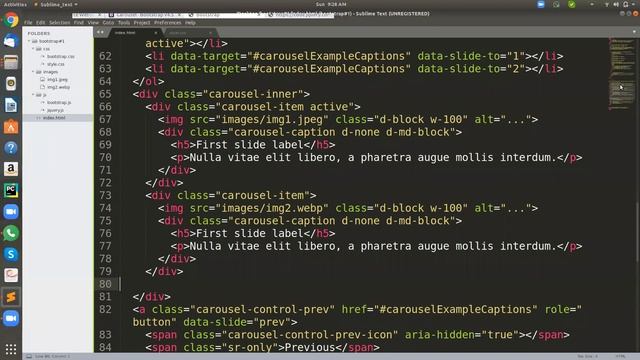Open the Help menu

191,22
